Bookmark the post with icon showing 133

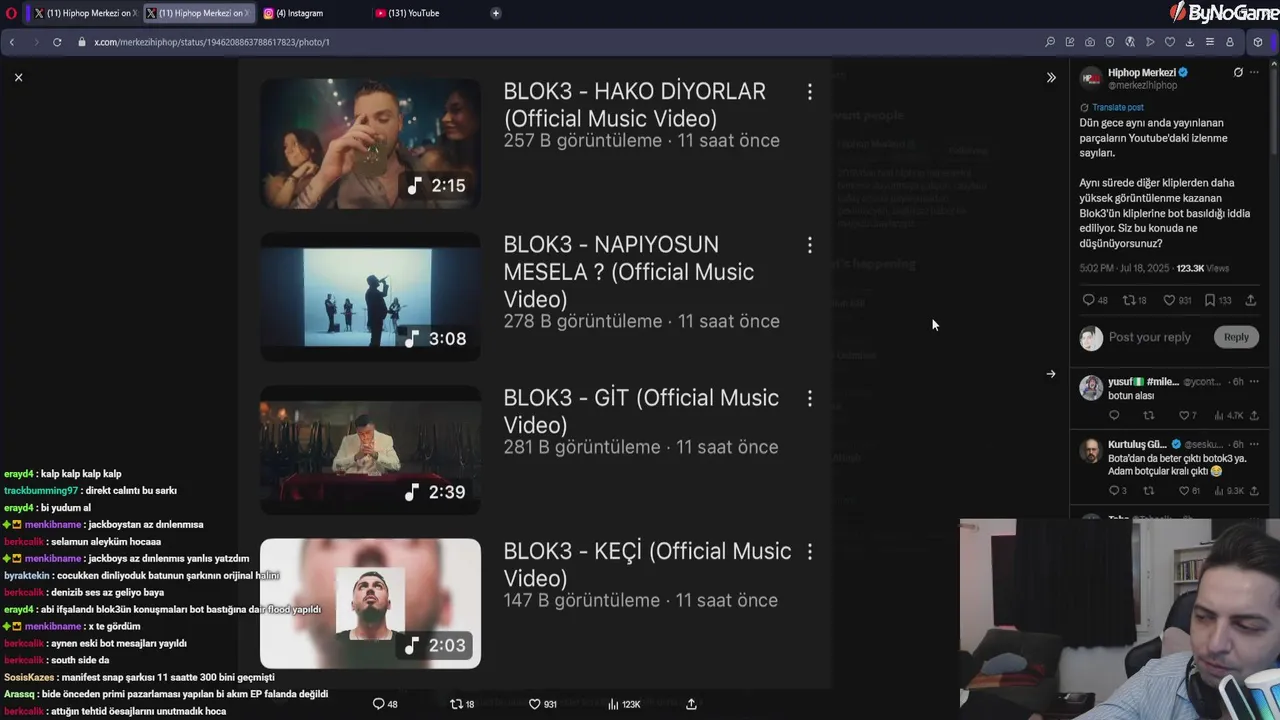(1218, 300)
